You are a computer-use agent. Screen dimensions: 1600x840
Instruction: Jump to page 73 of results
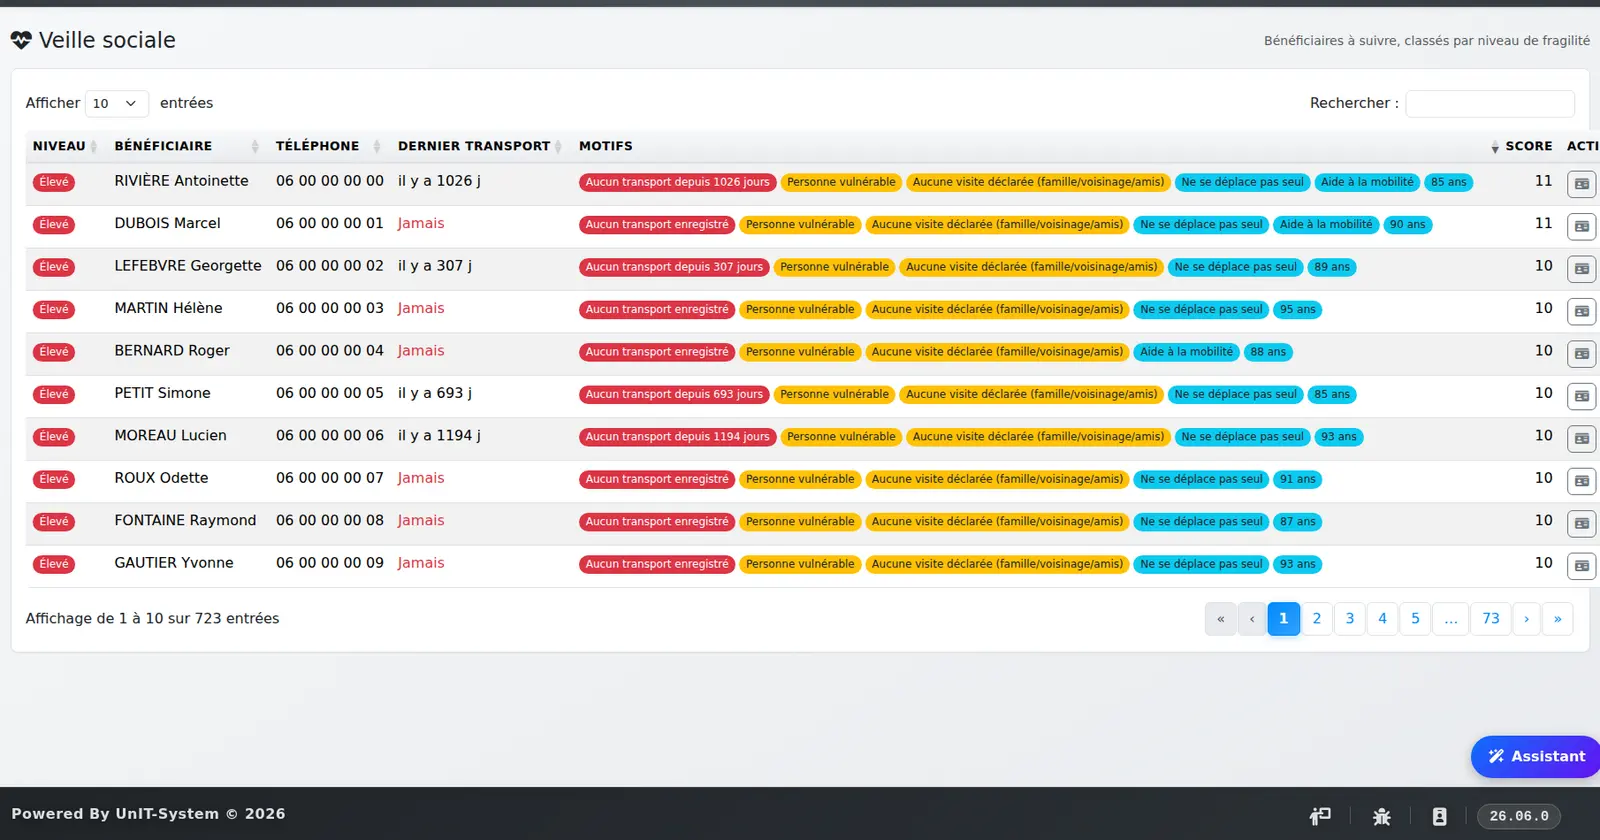(x=1491, y=619)
